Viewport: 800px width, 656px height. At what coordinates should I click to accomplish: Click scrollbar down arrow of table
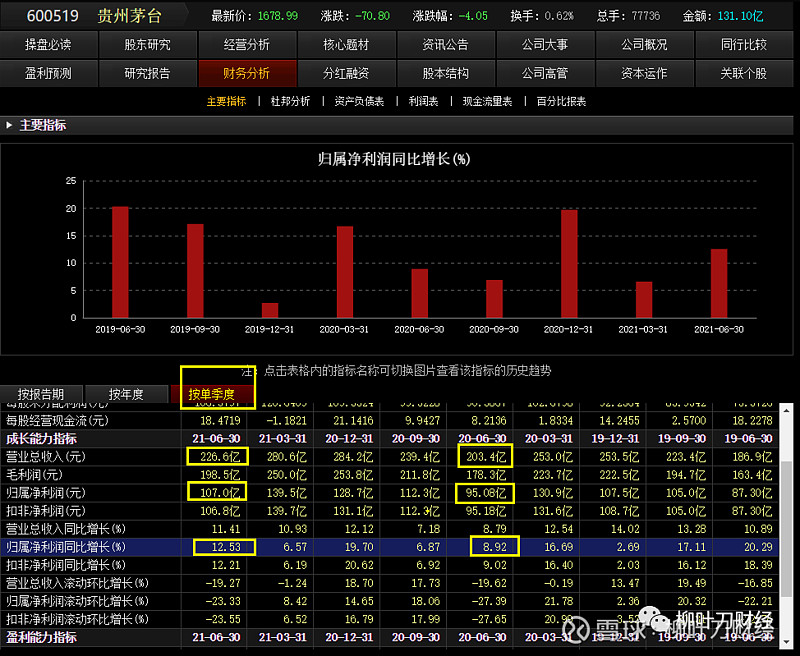click(x=786, y=642)
